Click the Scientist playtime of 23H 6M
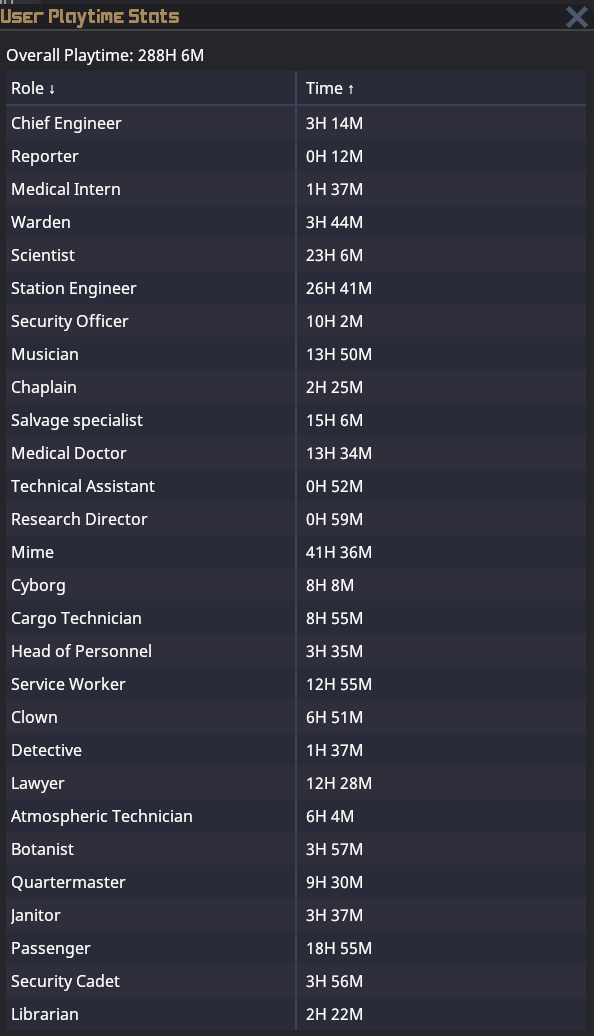The image size is (594, 1036). point(334,255)
